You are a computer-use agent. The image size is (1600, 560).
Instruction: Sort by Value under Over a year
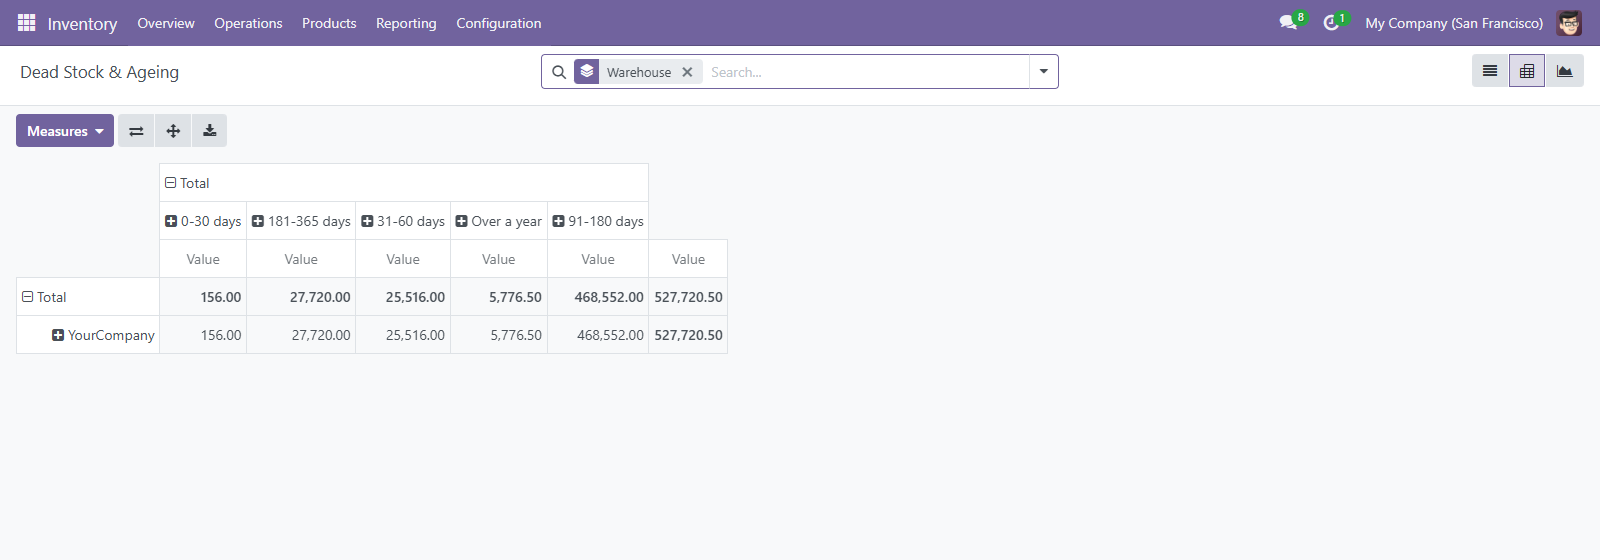pos(499,259)
